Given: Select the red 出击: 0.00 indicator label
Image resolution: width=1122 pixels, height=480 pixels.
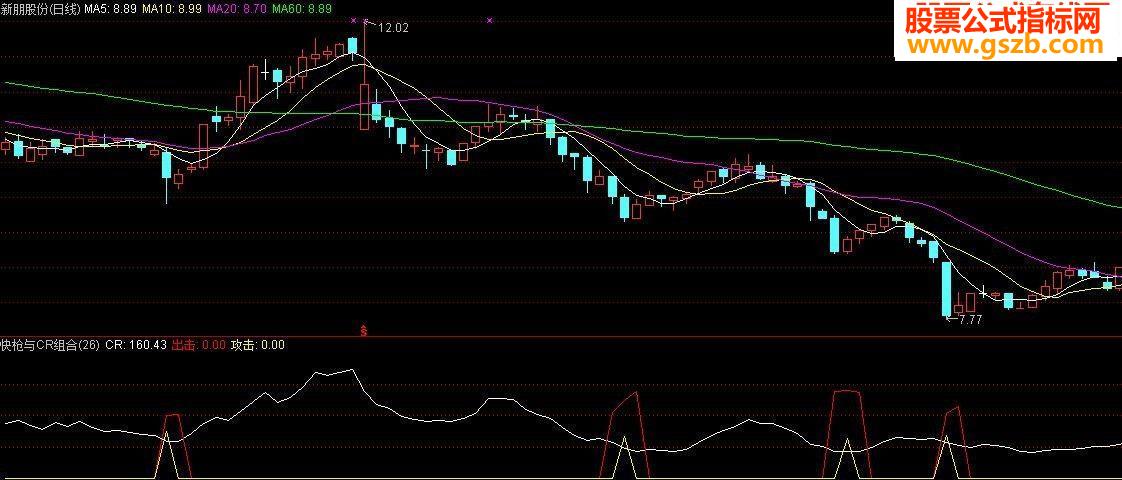Looking at the screenshot, I should coord(200,345).
